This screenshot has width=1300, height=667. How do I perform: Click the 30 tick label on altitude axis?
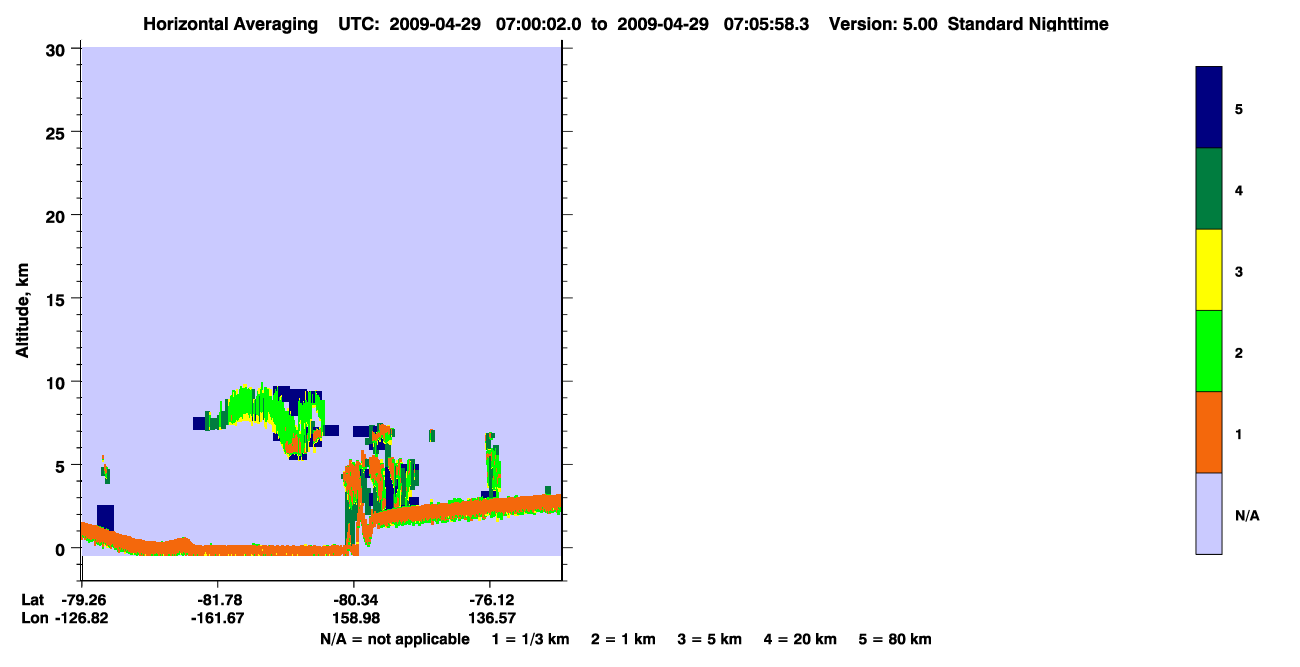click(x=58, y=49)
